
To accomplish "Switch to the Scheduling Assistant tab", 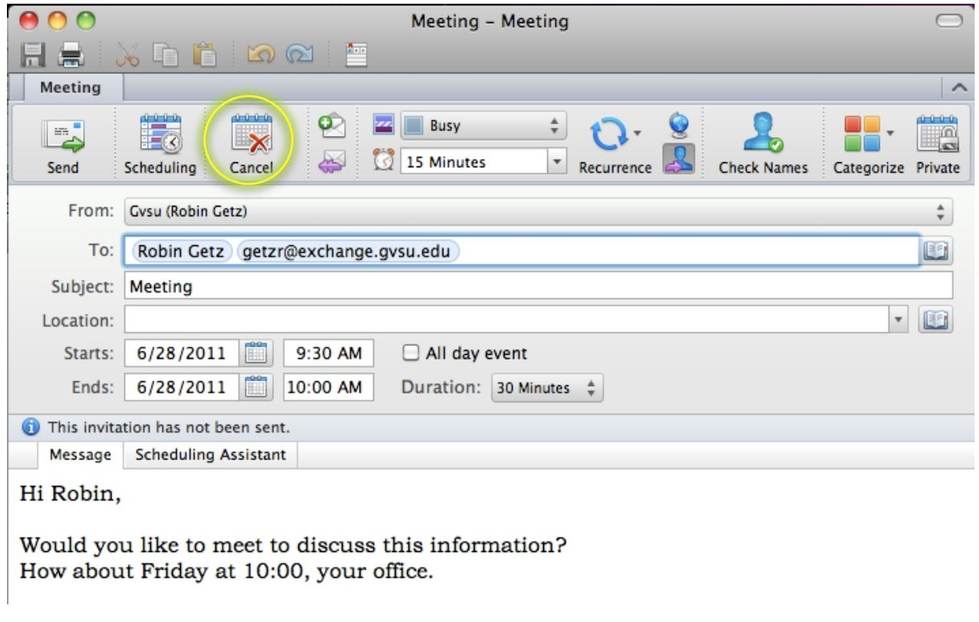I will tap(210, 455).
